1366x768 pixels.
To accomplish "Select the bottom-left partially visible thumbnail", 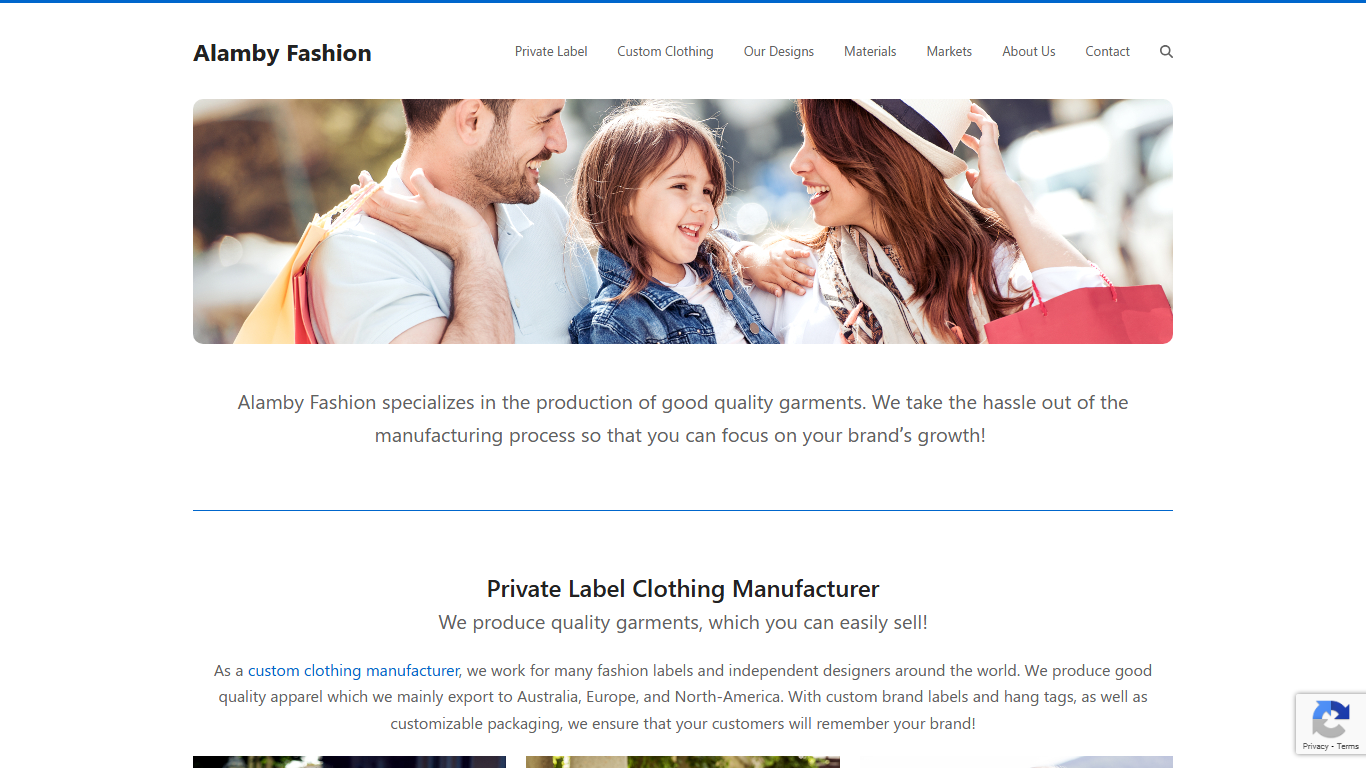I will 349,762.
